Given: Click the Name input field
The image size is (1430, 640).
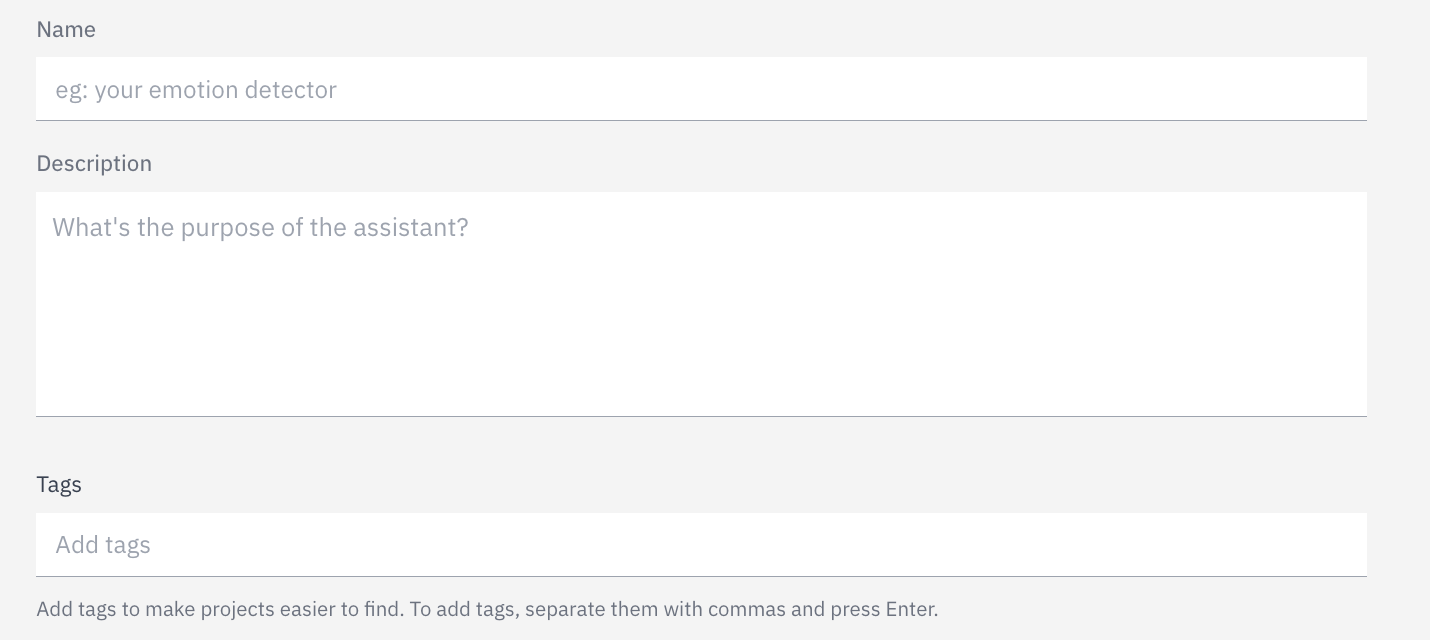Looking at the screenshot, I should pos(700,89).
